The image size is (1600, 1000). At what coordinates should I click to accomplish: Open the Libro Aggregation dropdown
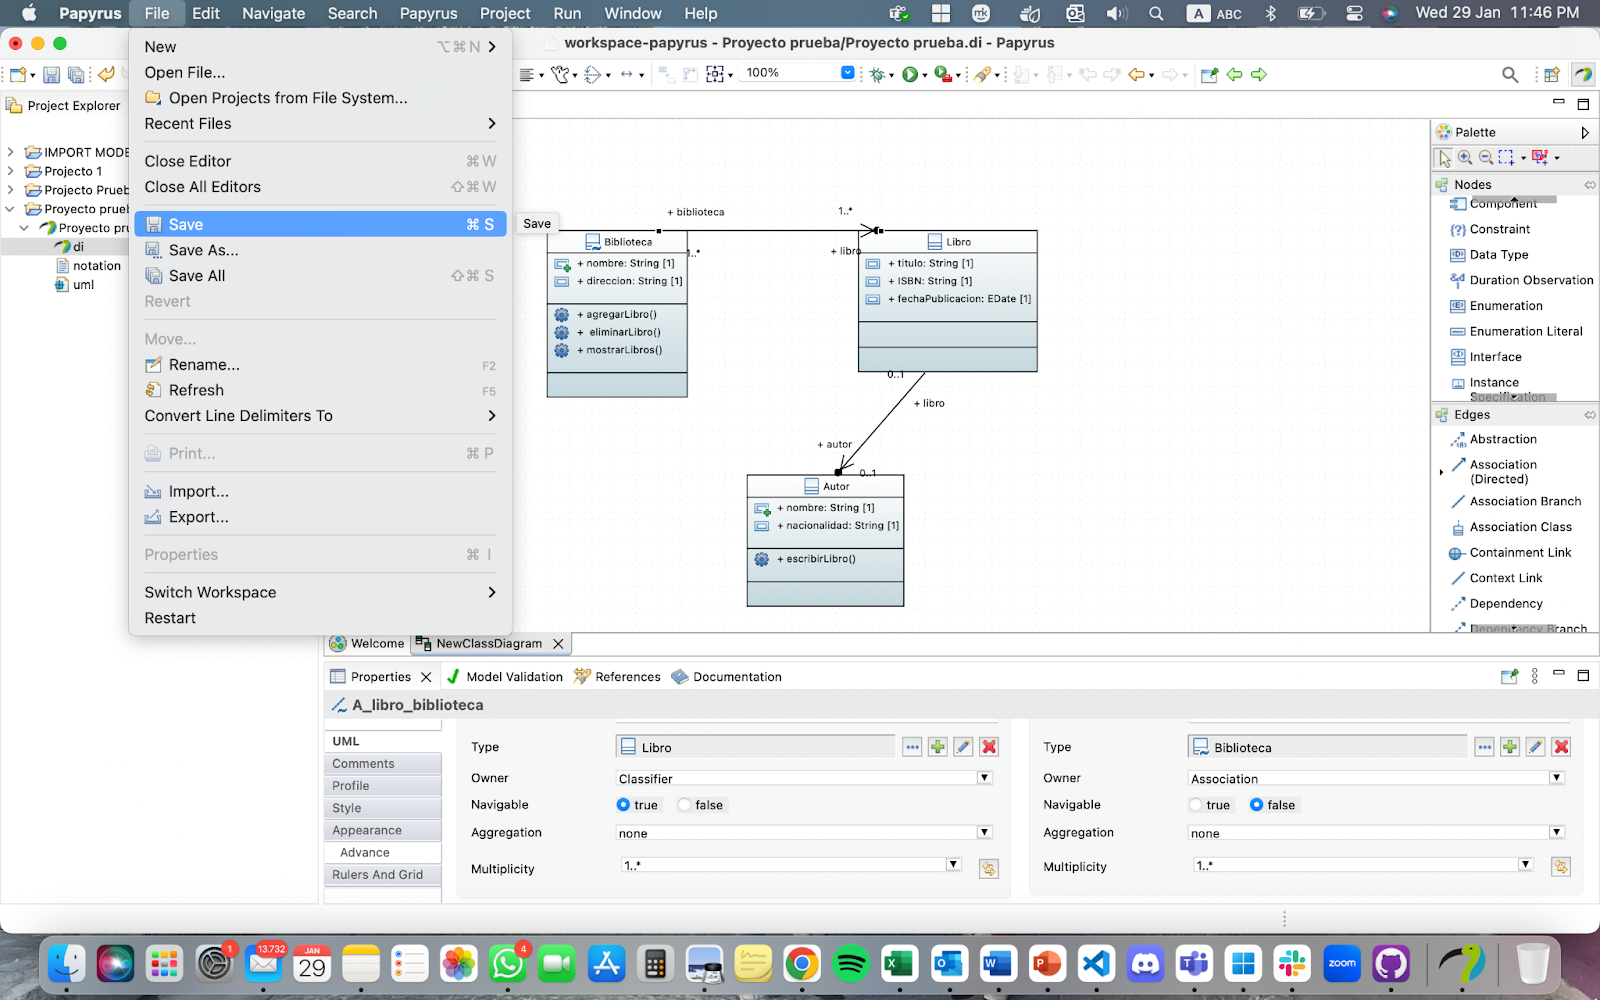pos(984,832)
